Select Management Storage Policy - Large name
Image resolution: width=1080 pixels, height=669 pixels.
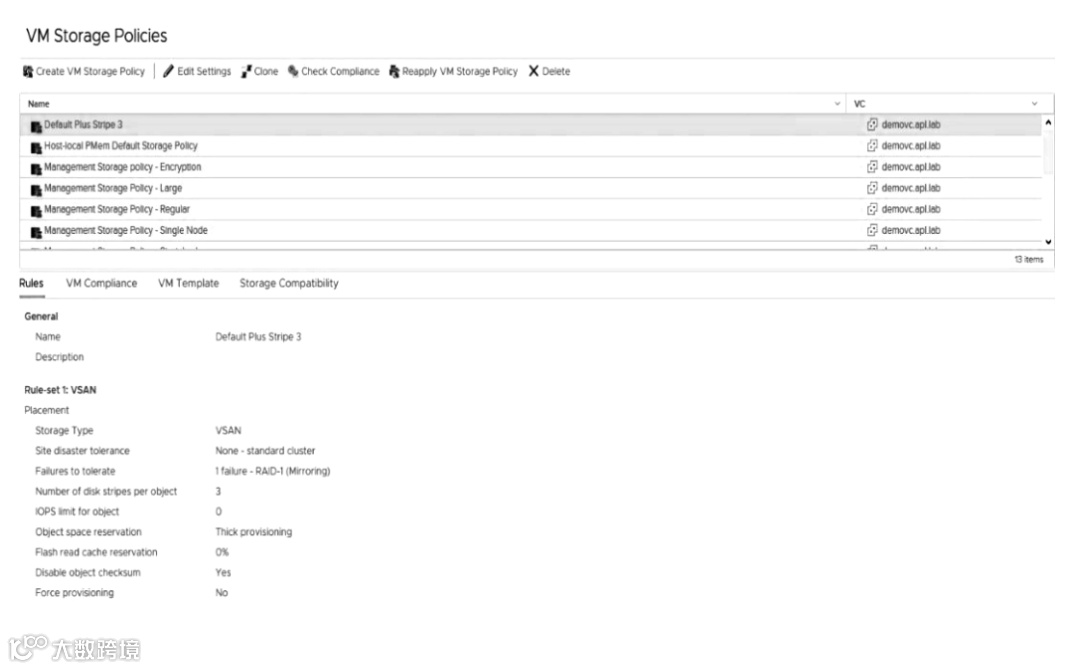click(x=113, y=188)
